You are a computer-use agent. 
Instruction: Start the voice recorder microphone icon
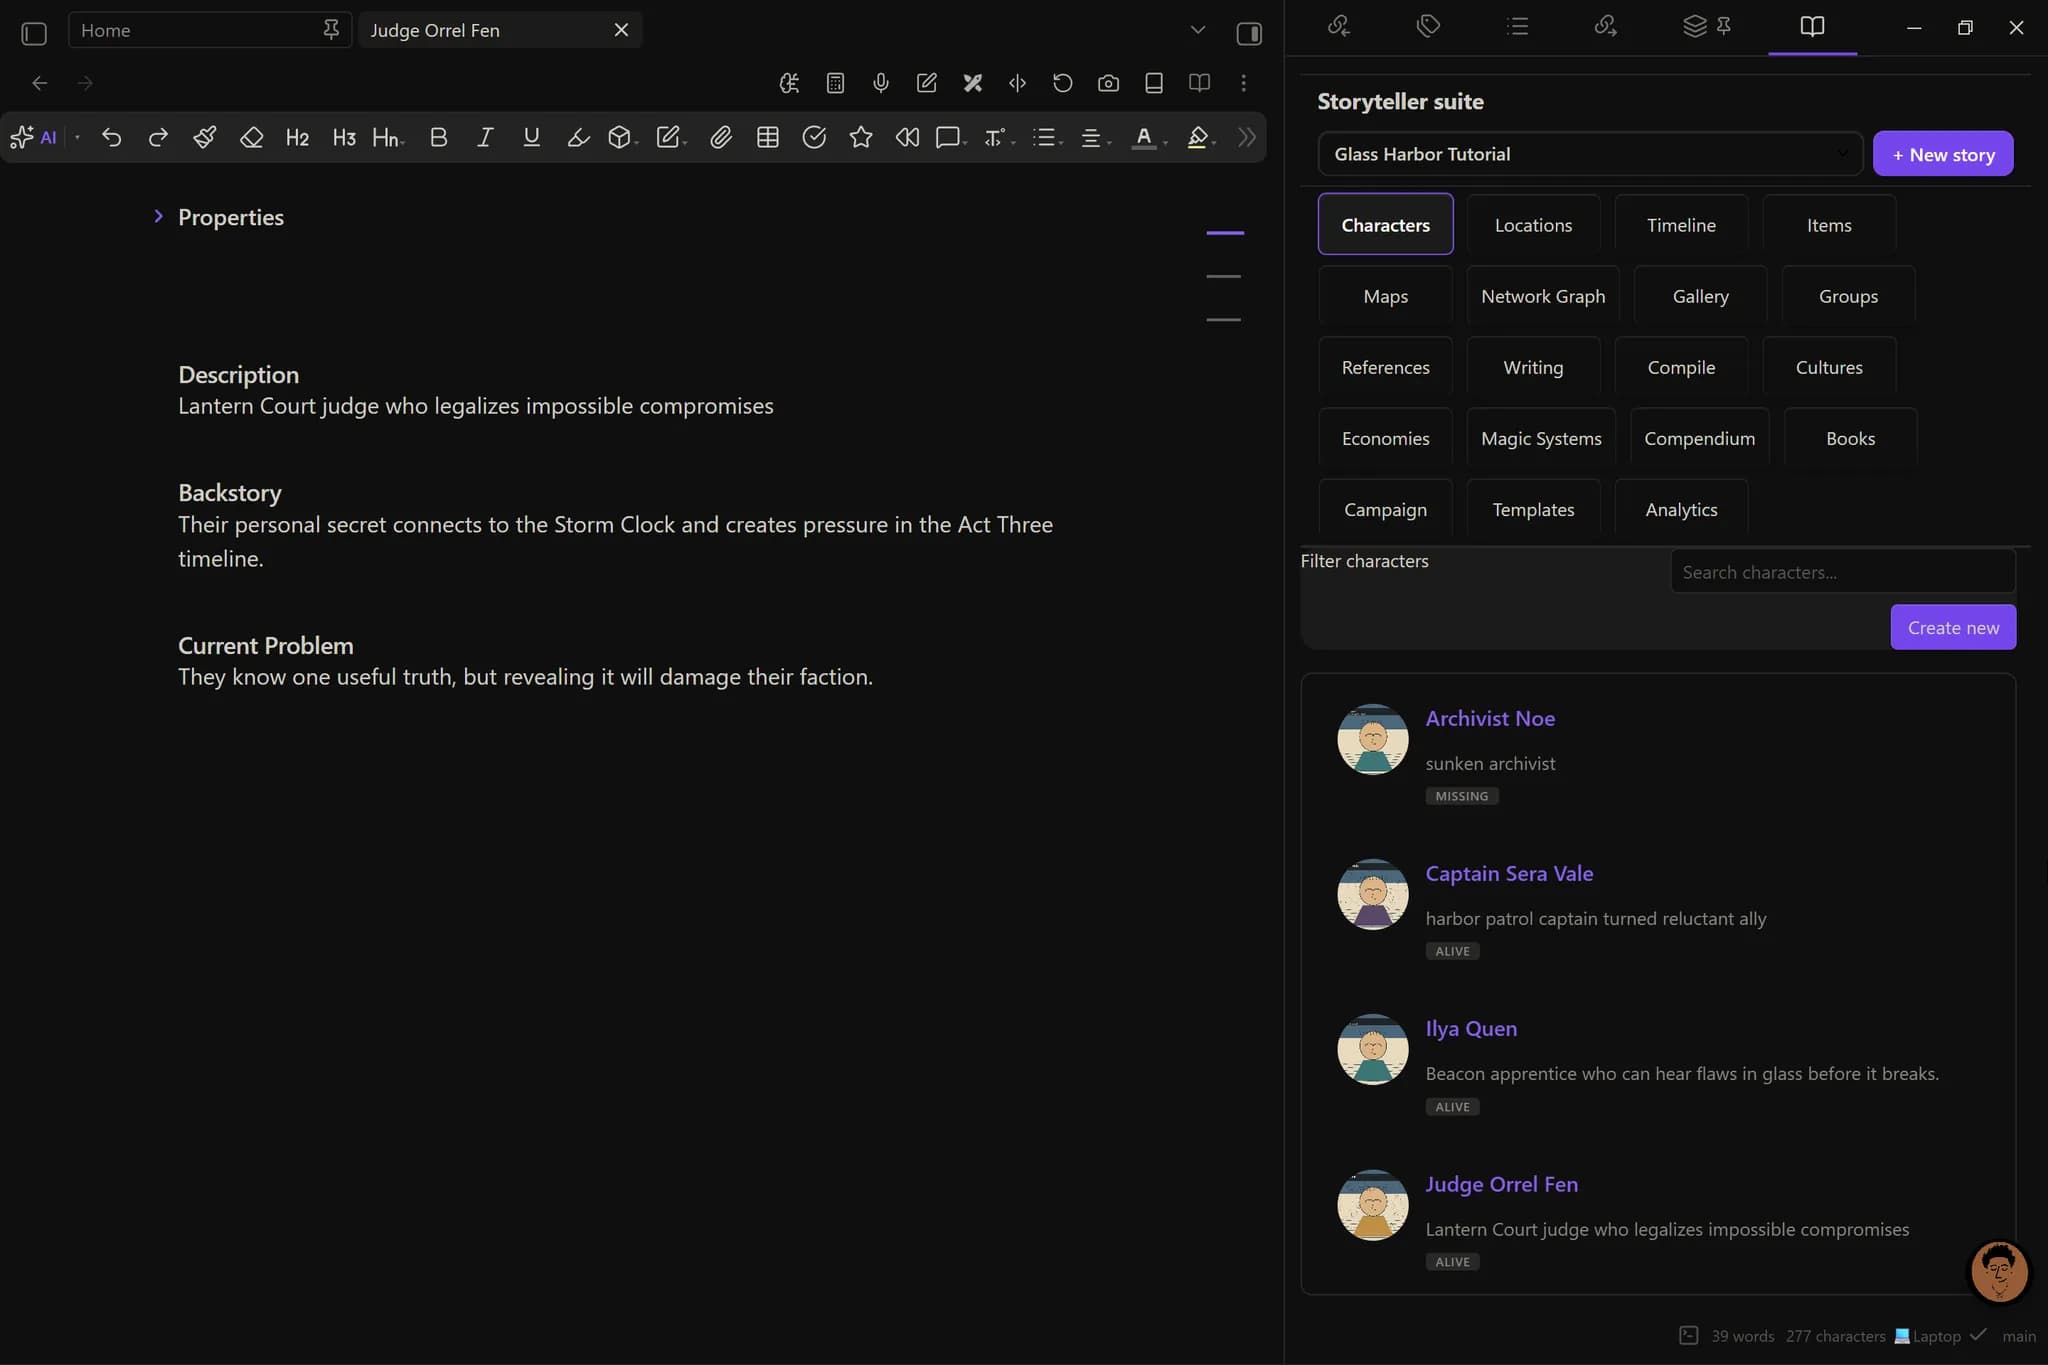(881, 83)
